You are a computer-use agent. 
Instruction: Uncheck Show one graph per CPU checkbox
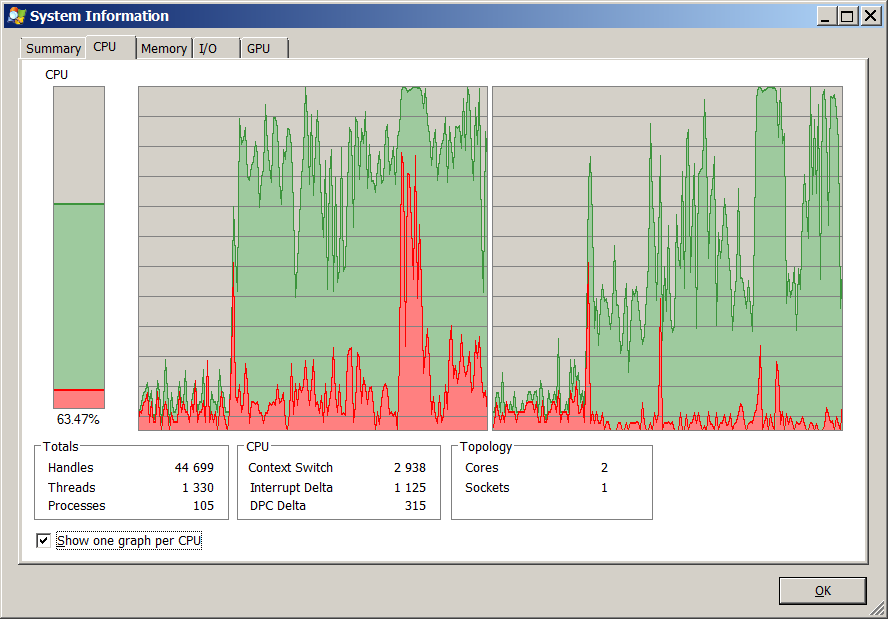(43, 541)
